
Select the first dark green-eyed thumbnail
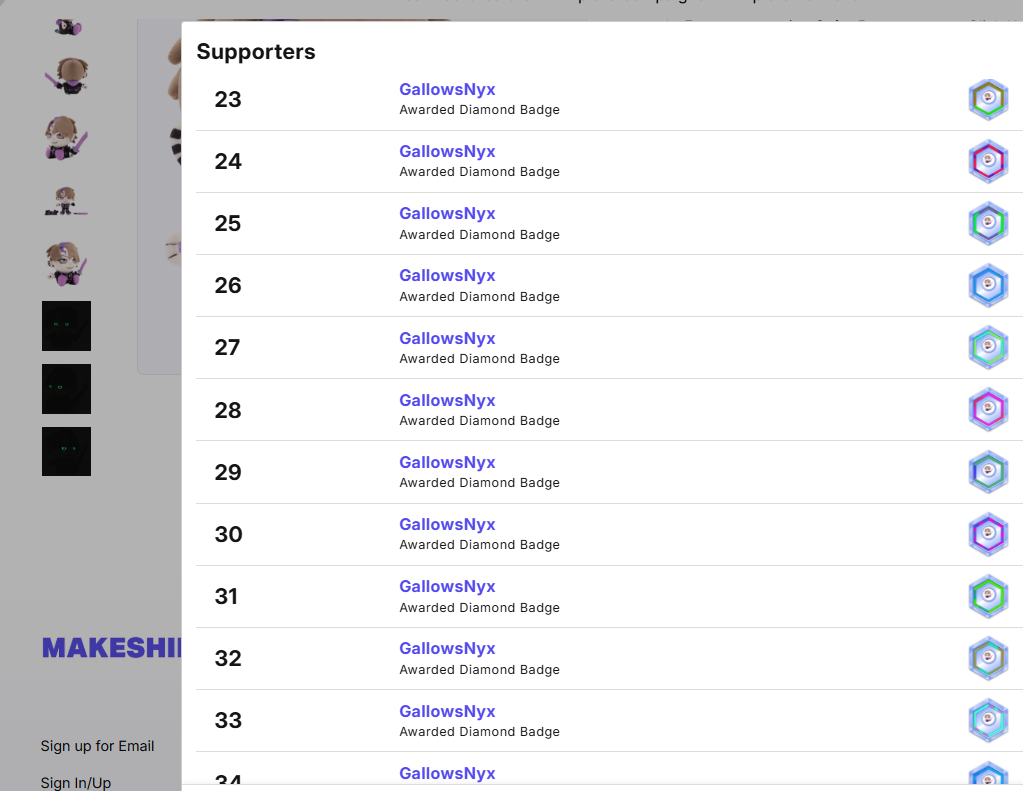point(66,326)
